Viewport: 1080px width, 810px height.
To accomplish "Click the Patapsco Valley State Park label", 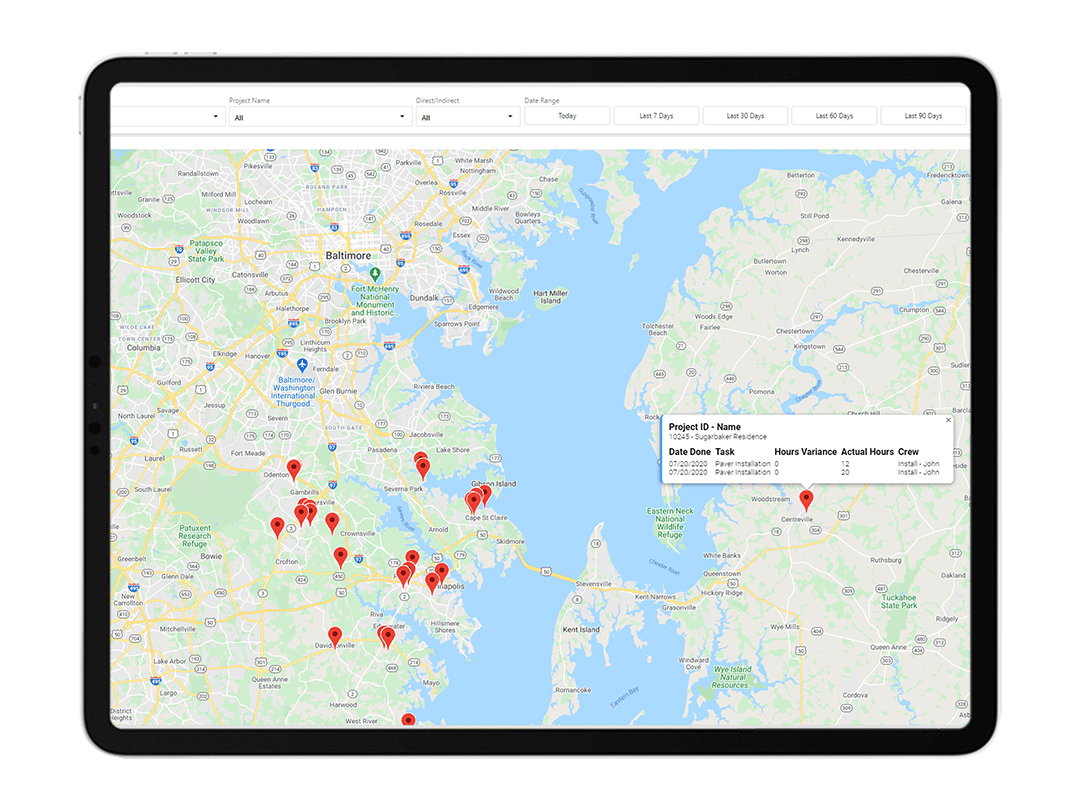I will pos(206,251).
